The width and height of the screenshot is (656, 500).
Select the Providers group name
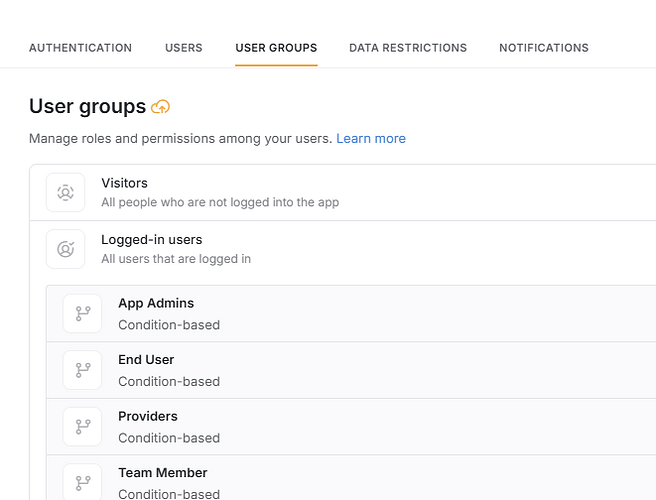click(148, 416)
